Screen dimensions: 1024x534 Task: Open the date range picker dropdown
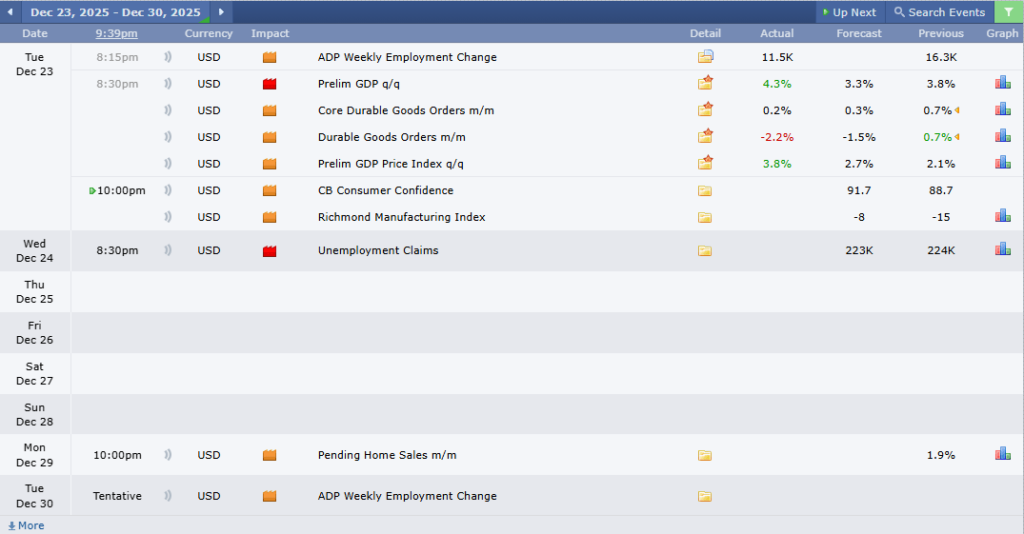(x=115, y=12)
